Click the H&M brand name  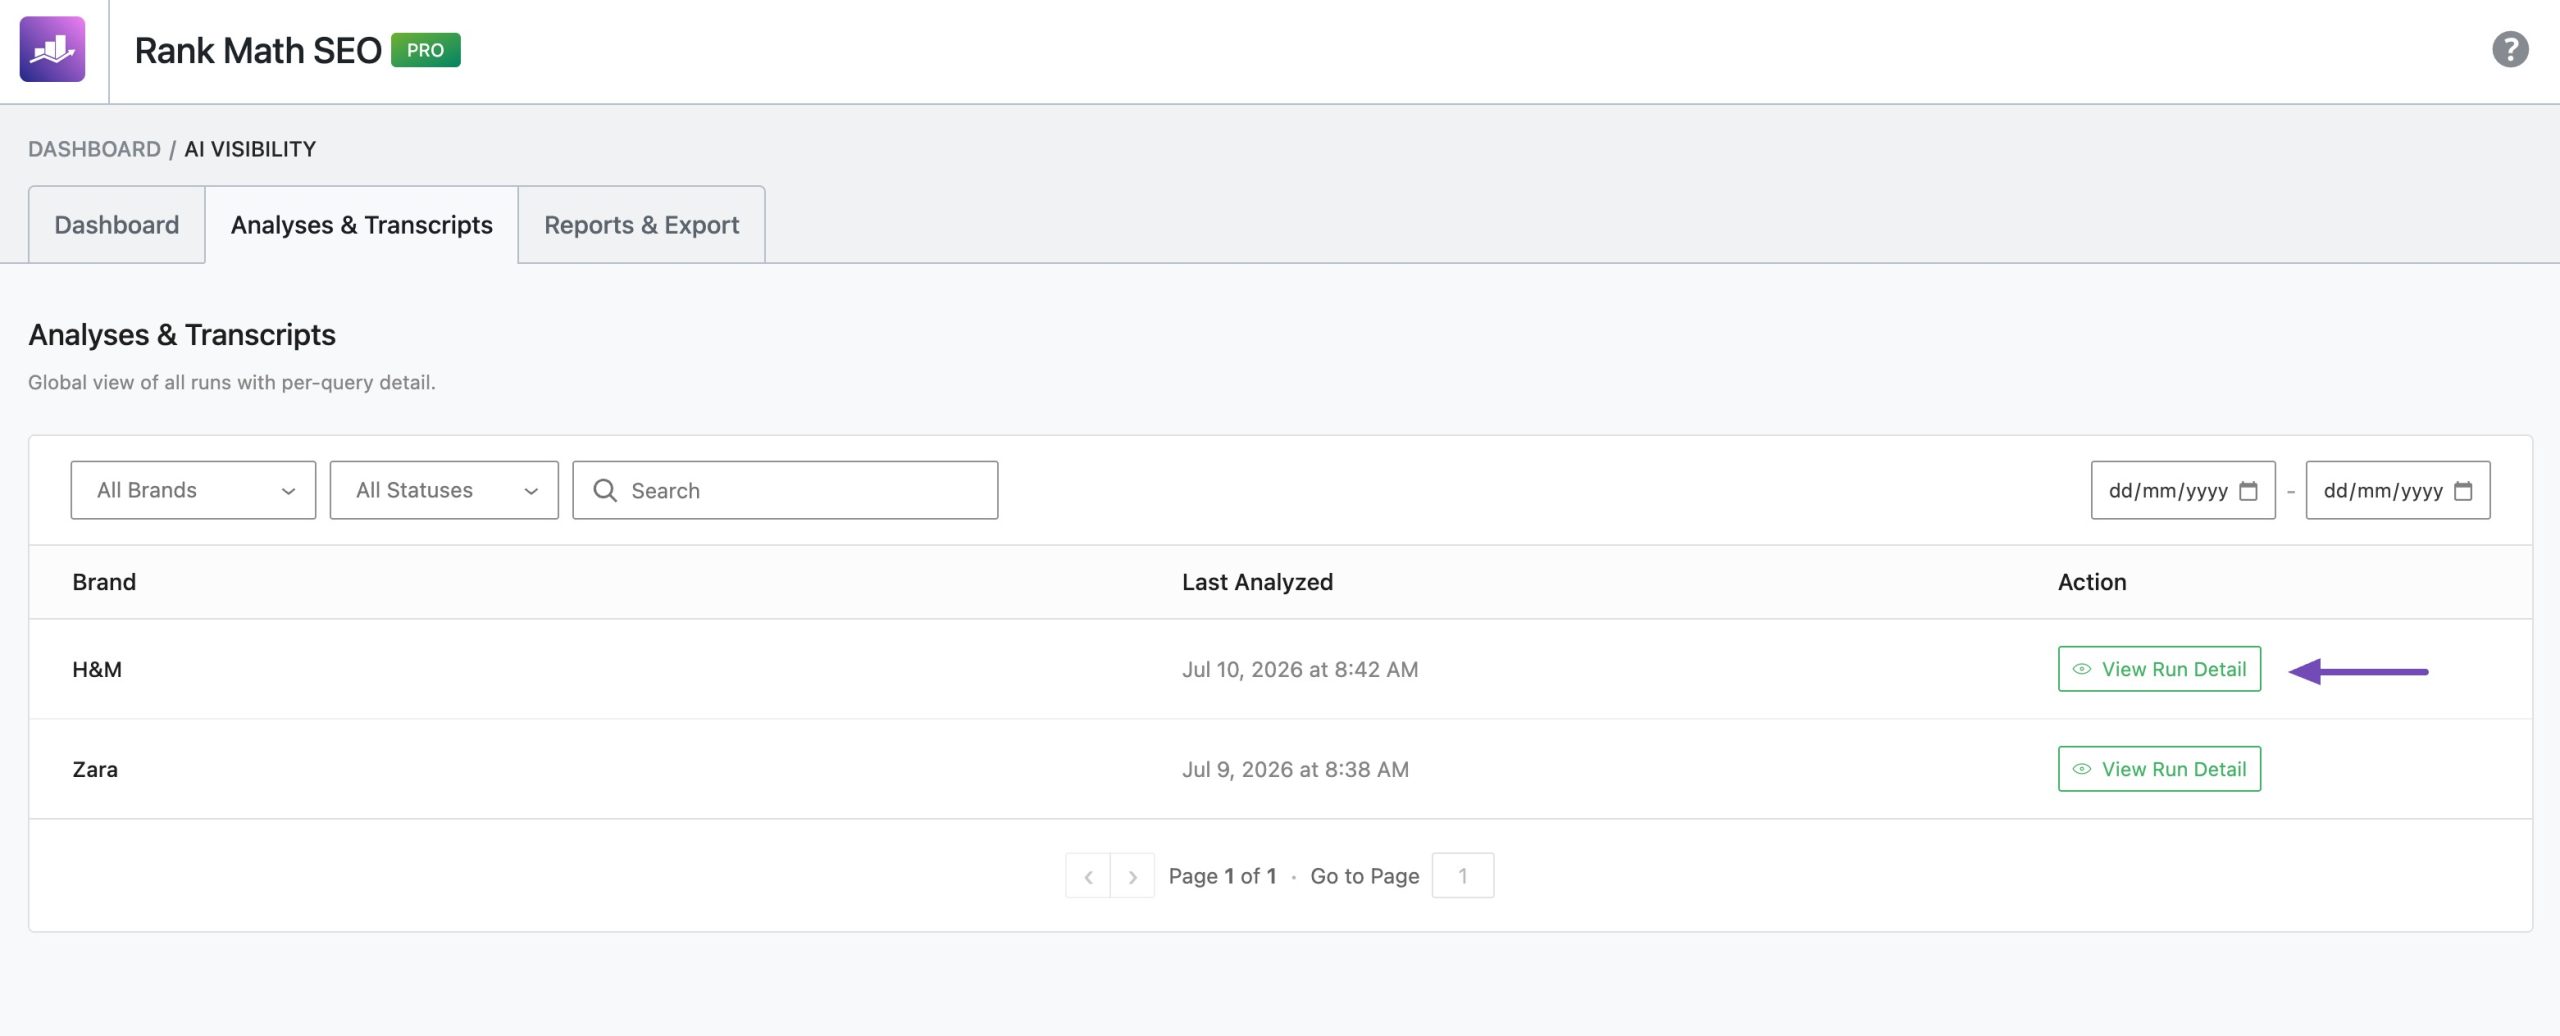(97, 669)
